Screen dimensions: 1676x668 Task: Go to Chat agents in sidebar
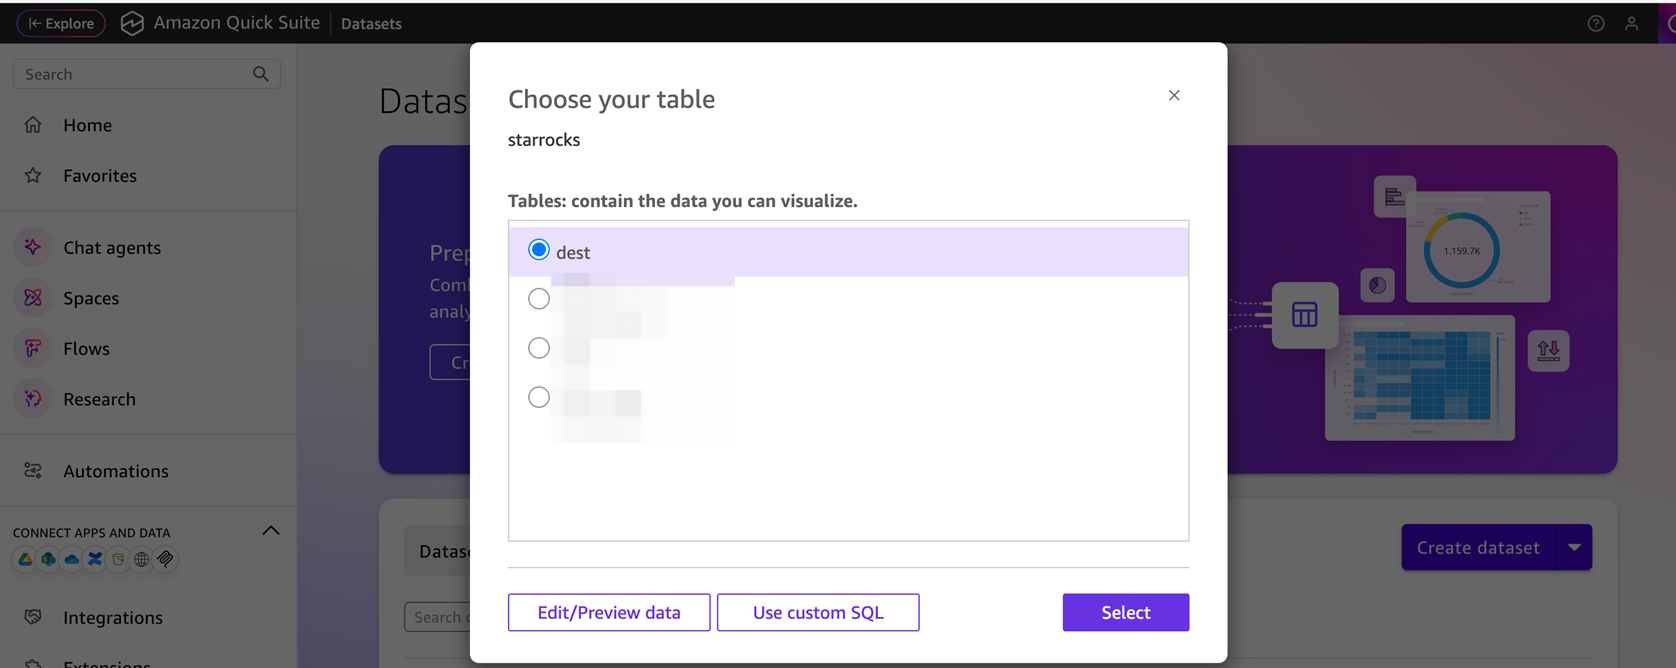[x=111, y=247]
